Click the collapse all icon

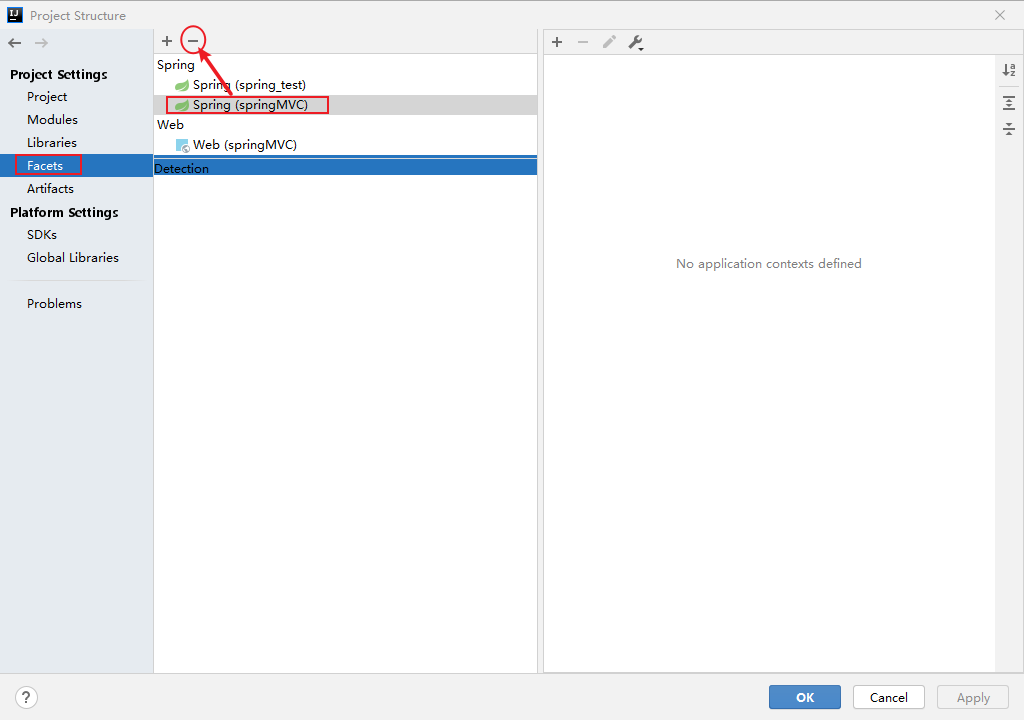[x=1009, y=129]
